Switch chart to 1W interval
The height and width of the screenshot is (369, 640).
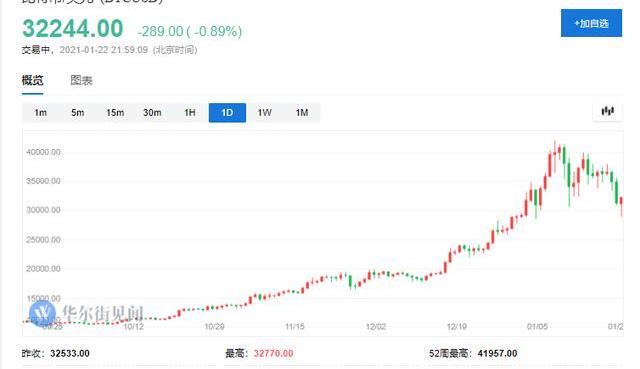click(264, 113)
